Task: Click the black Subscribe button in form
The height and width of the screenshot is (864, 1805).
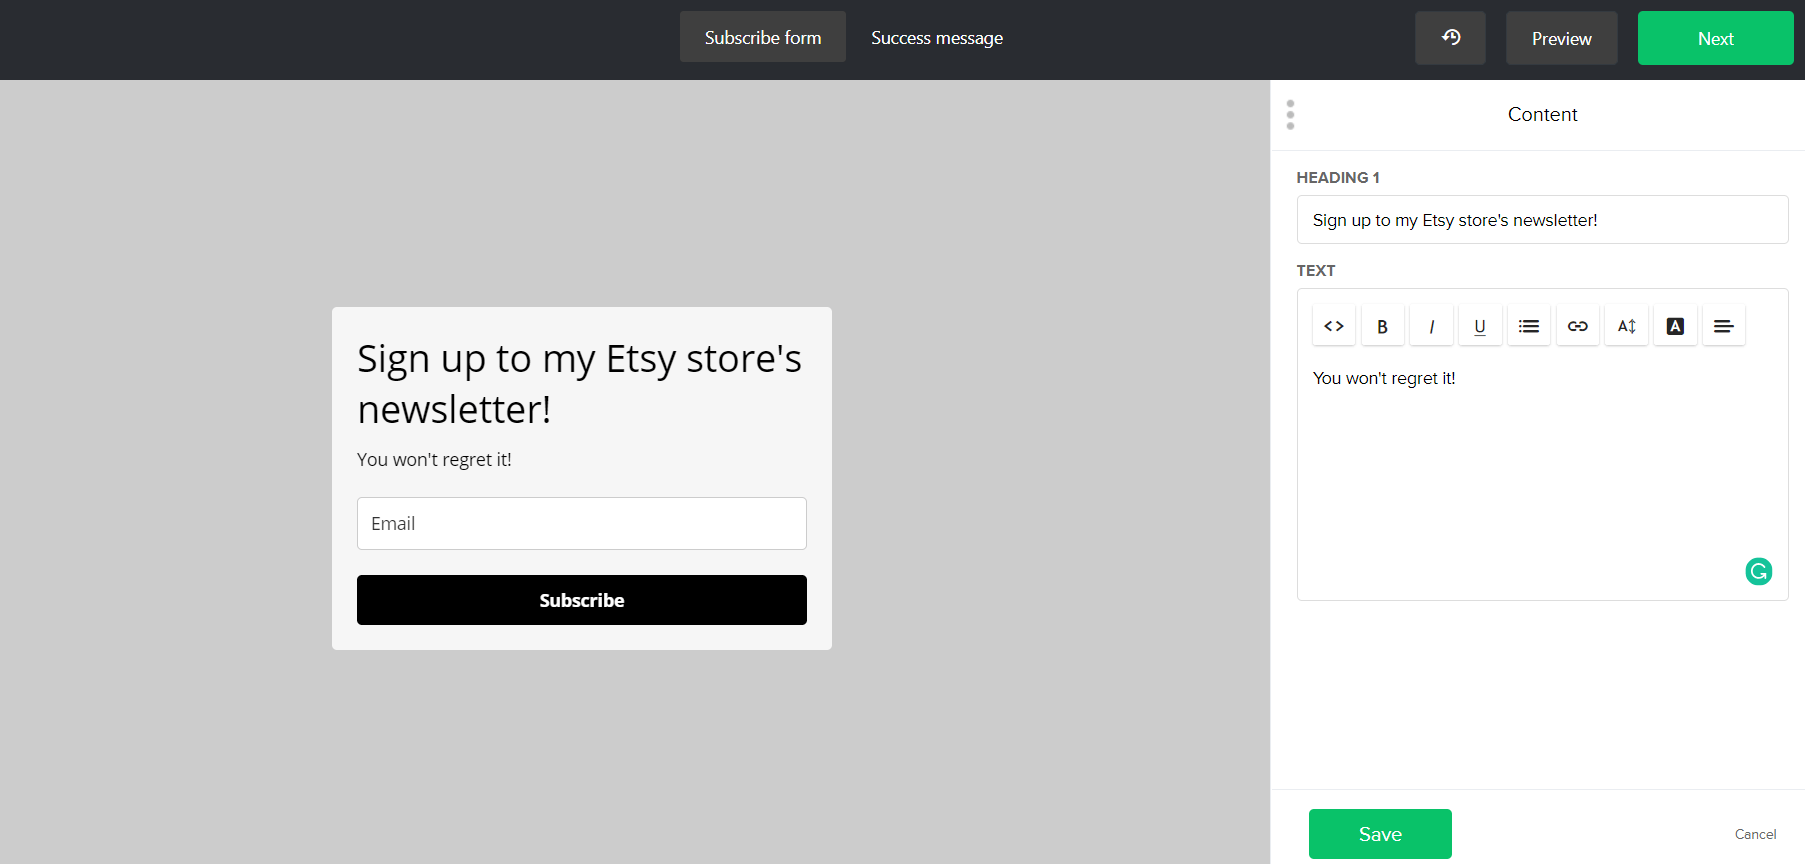Action: tap(582, 600)
